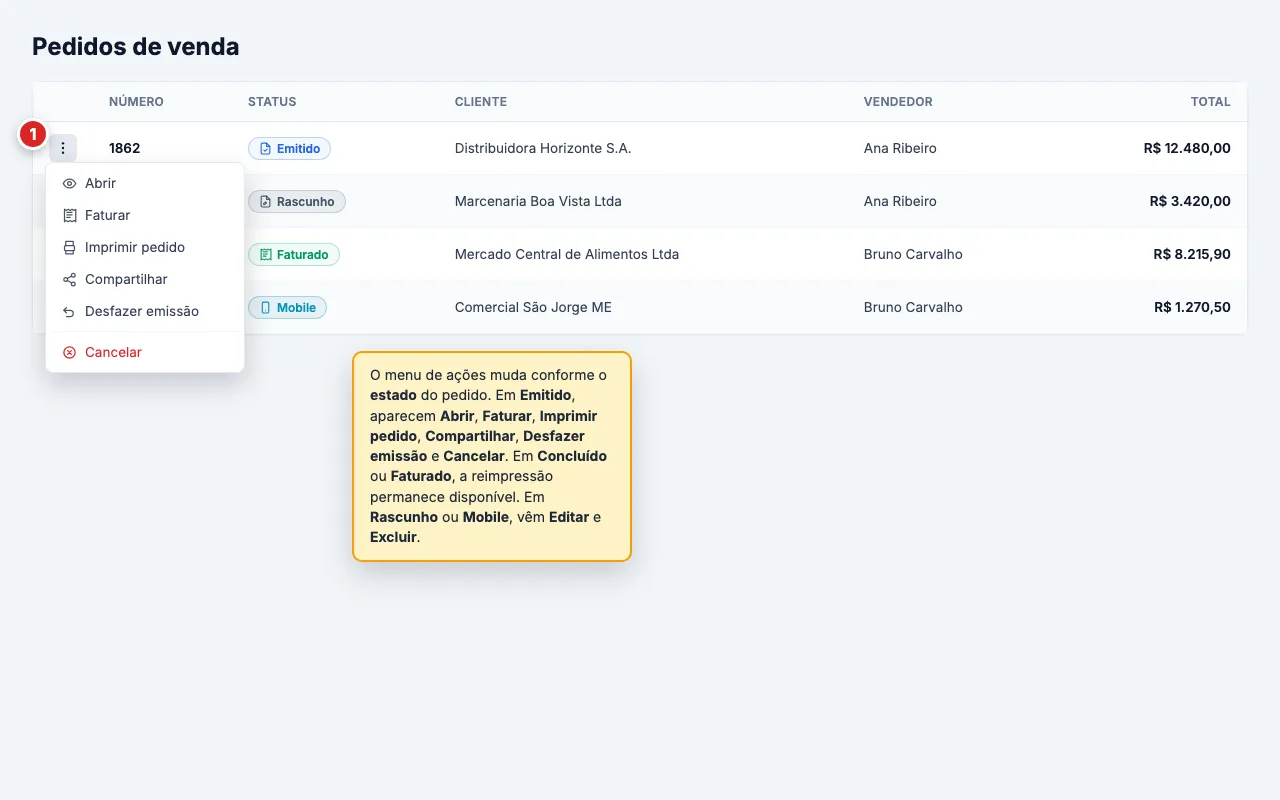Viewport: 1280px width, 800px height.
Task: Select the red step 1 marker badge
Action: [33, 134]
